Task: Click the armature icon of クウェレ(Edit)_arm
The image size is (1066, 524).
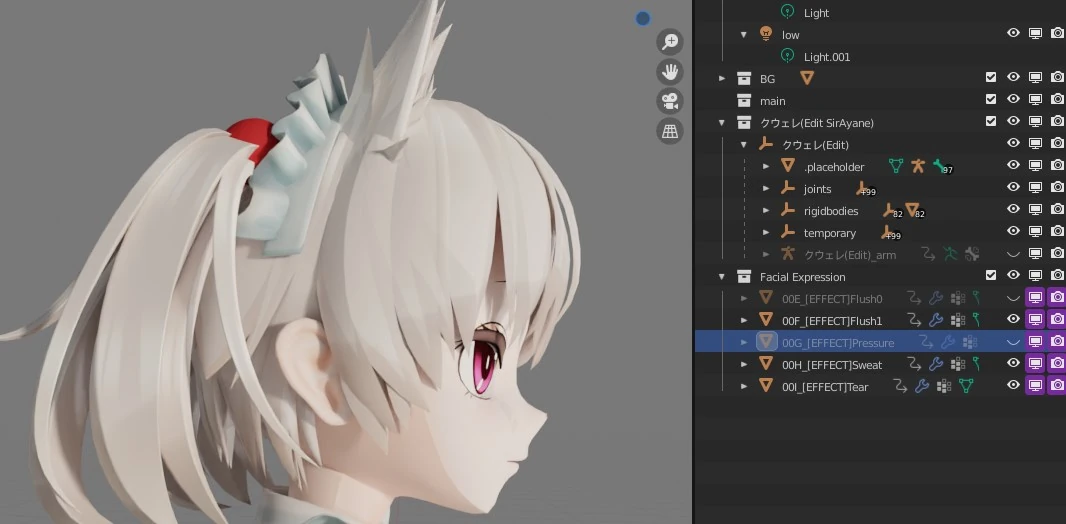Action: coord(788,254)
